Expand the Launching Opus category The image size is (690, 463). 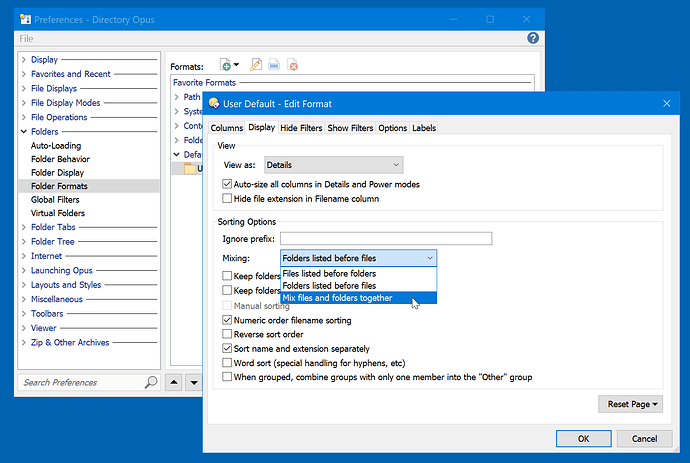tap(24, 270)
